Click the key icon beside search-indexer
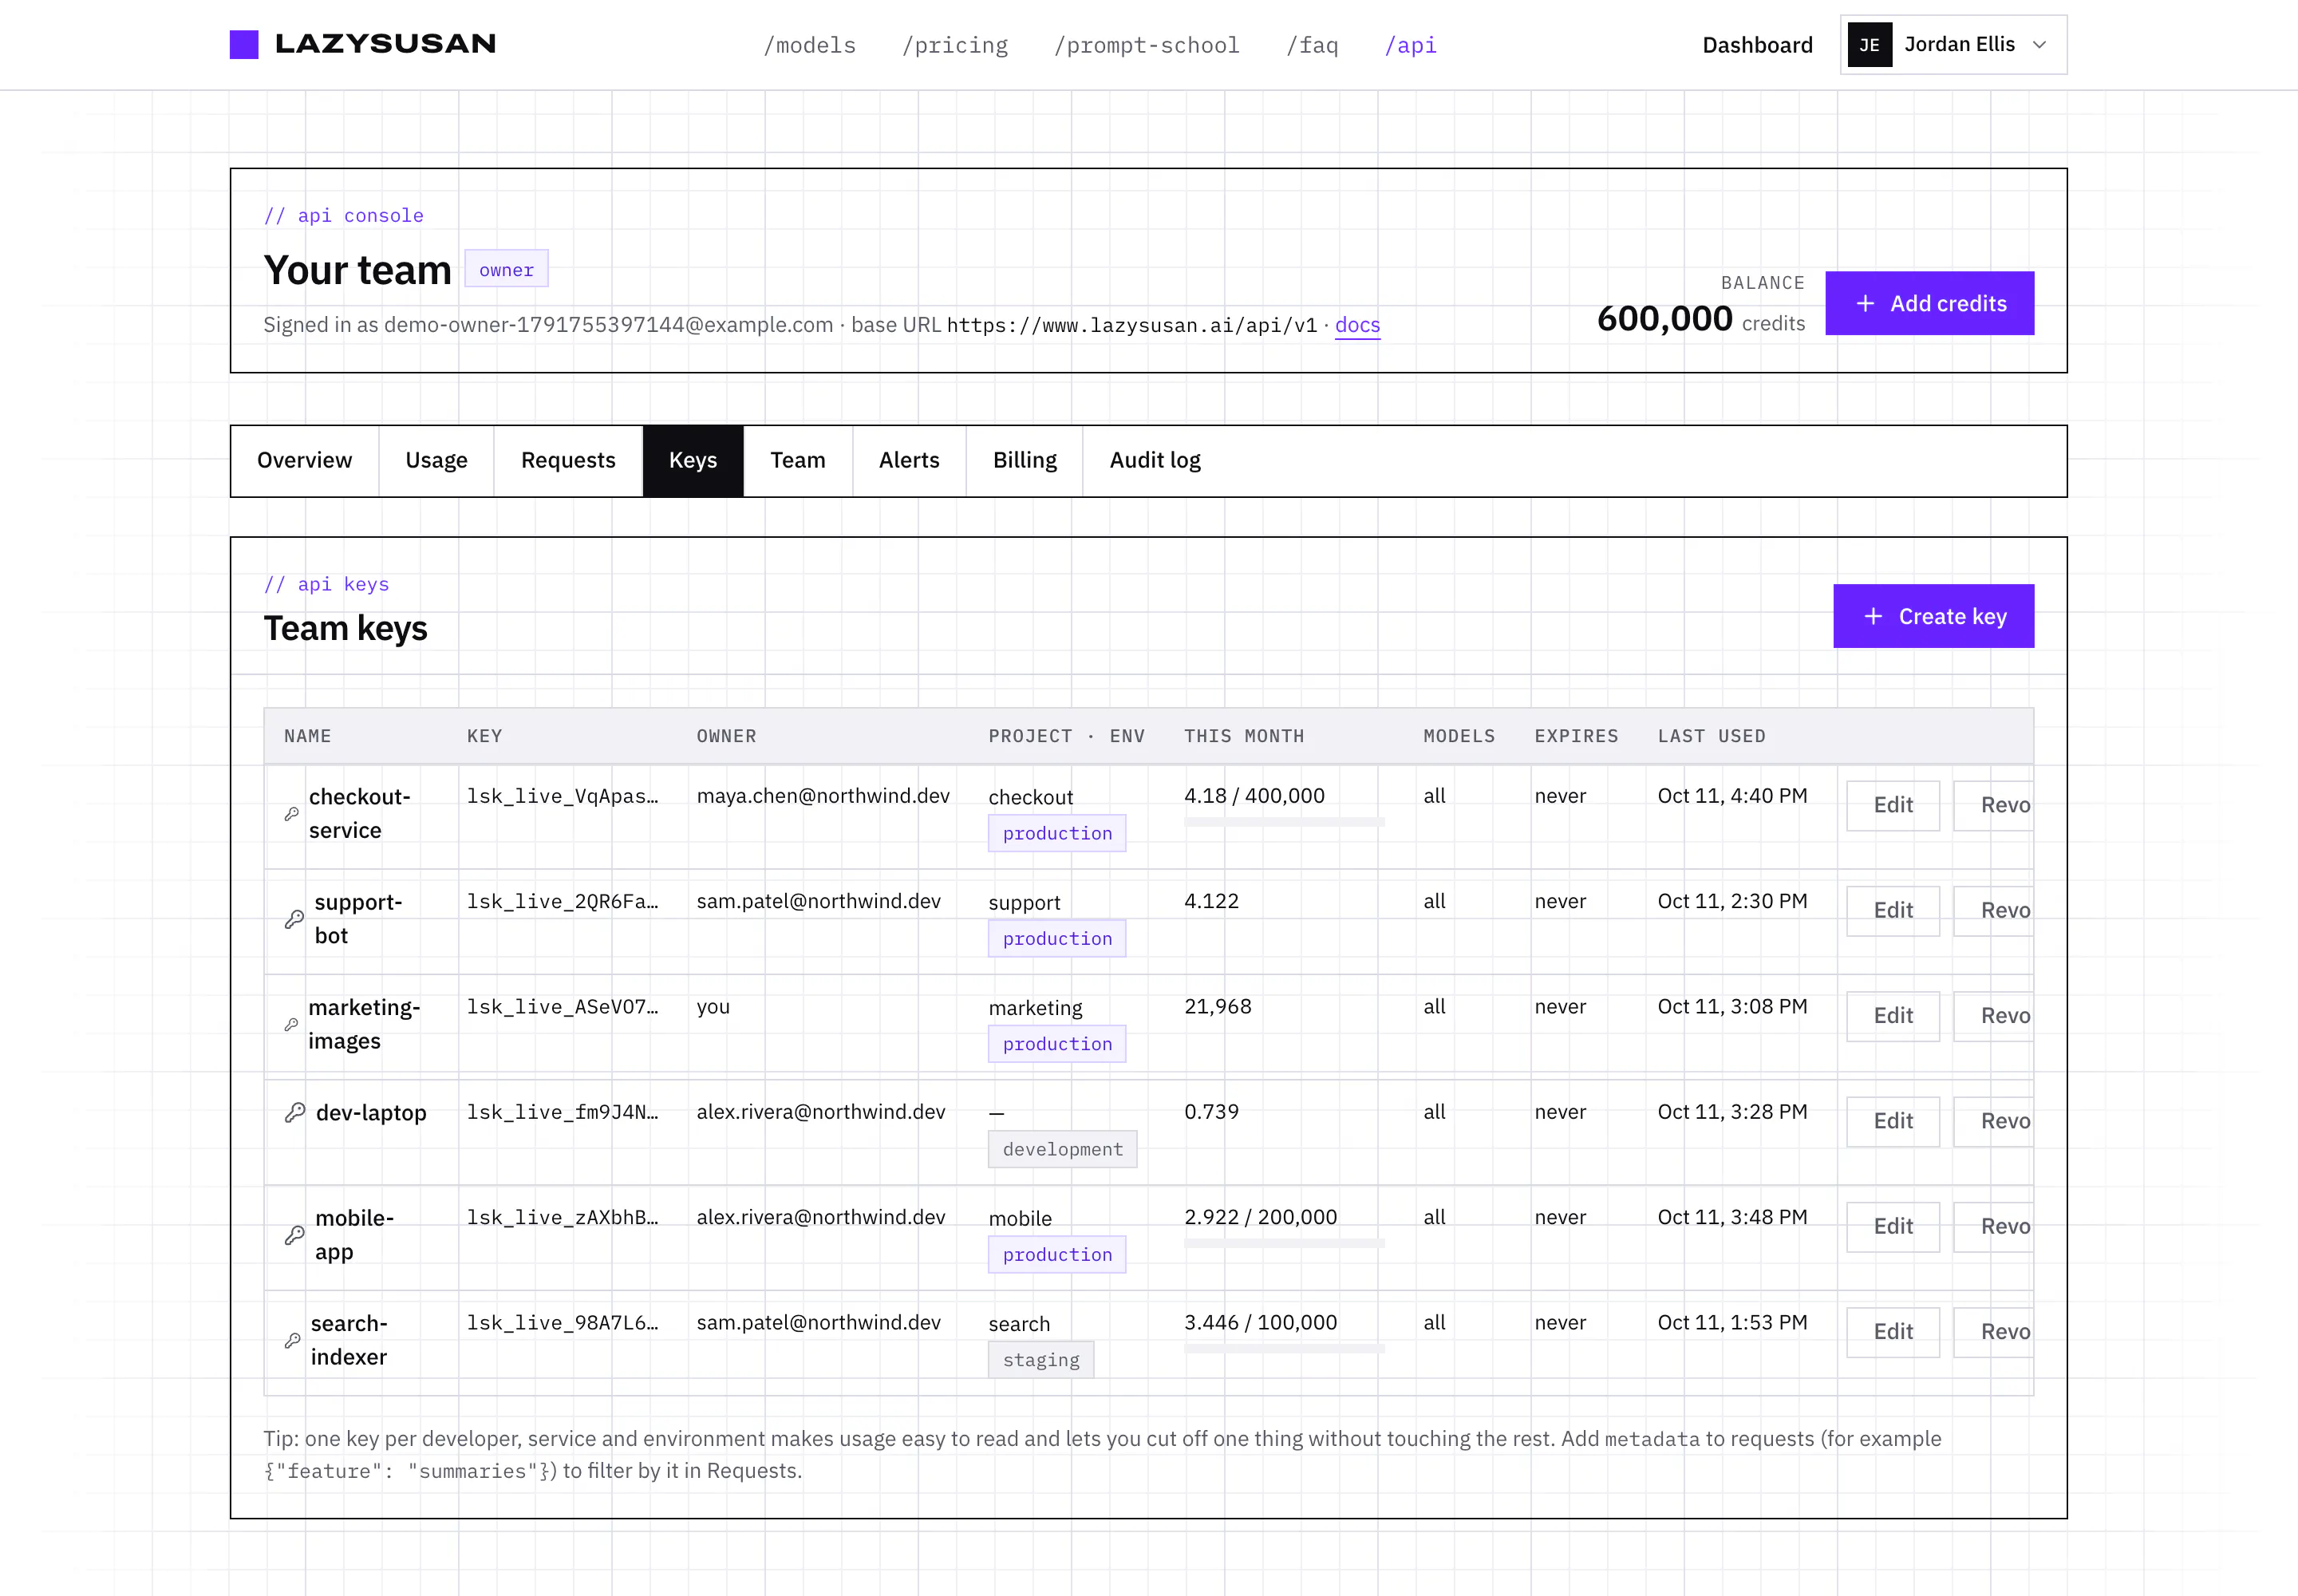This screenshot has width=2298, height=1596. pos(292,1340)
